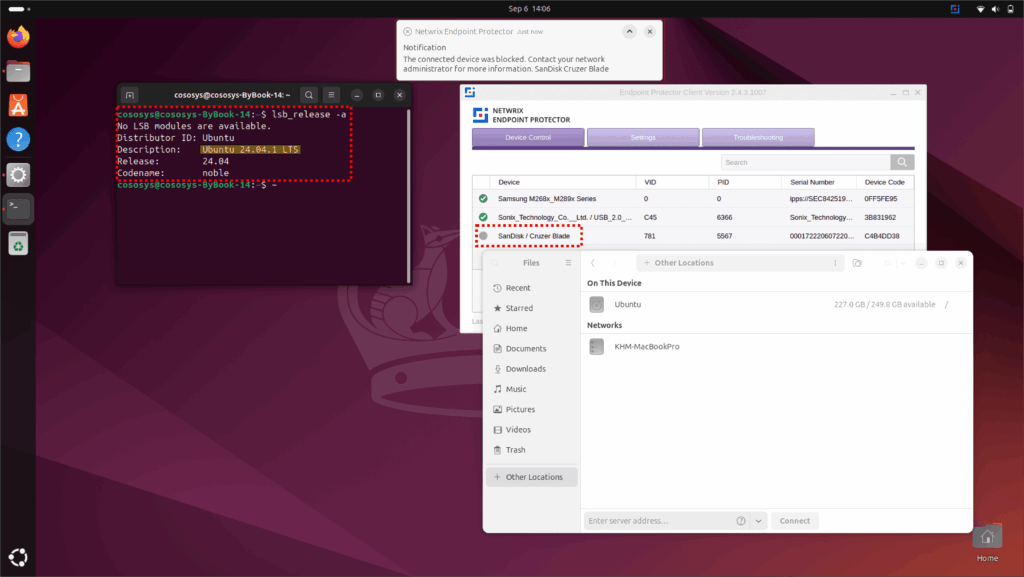Open Music in Files sidebar
1024x577 pixels.
[x=532, y=389]
